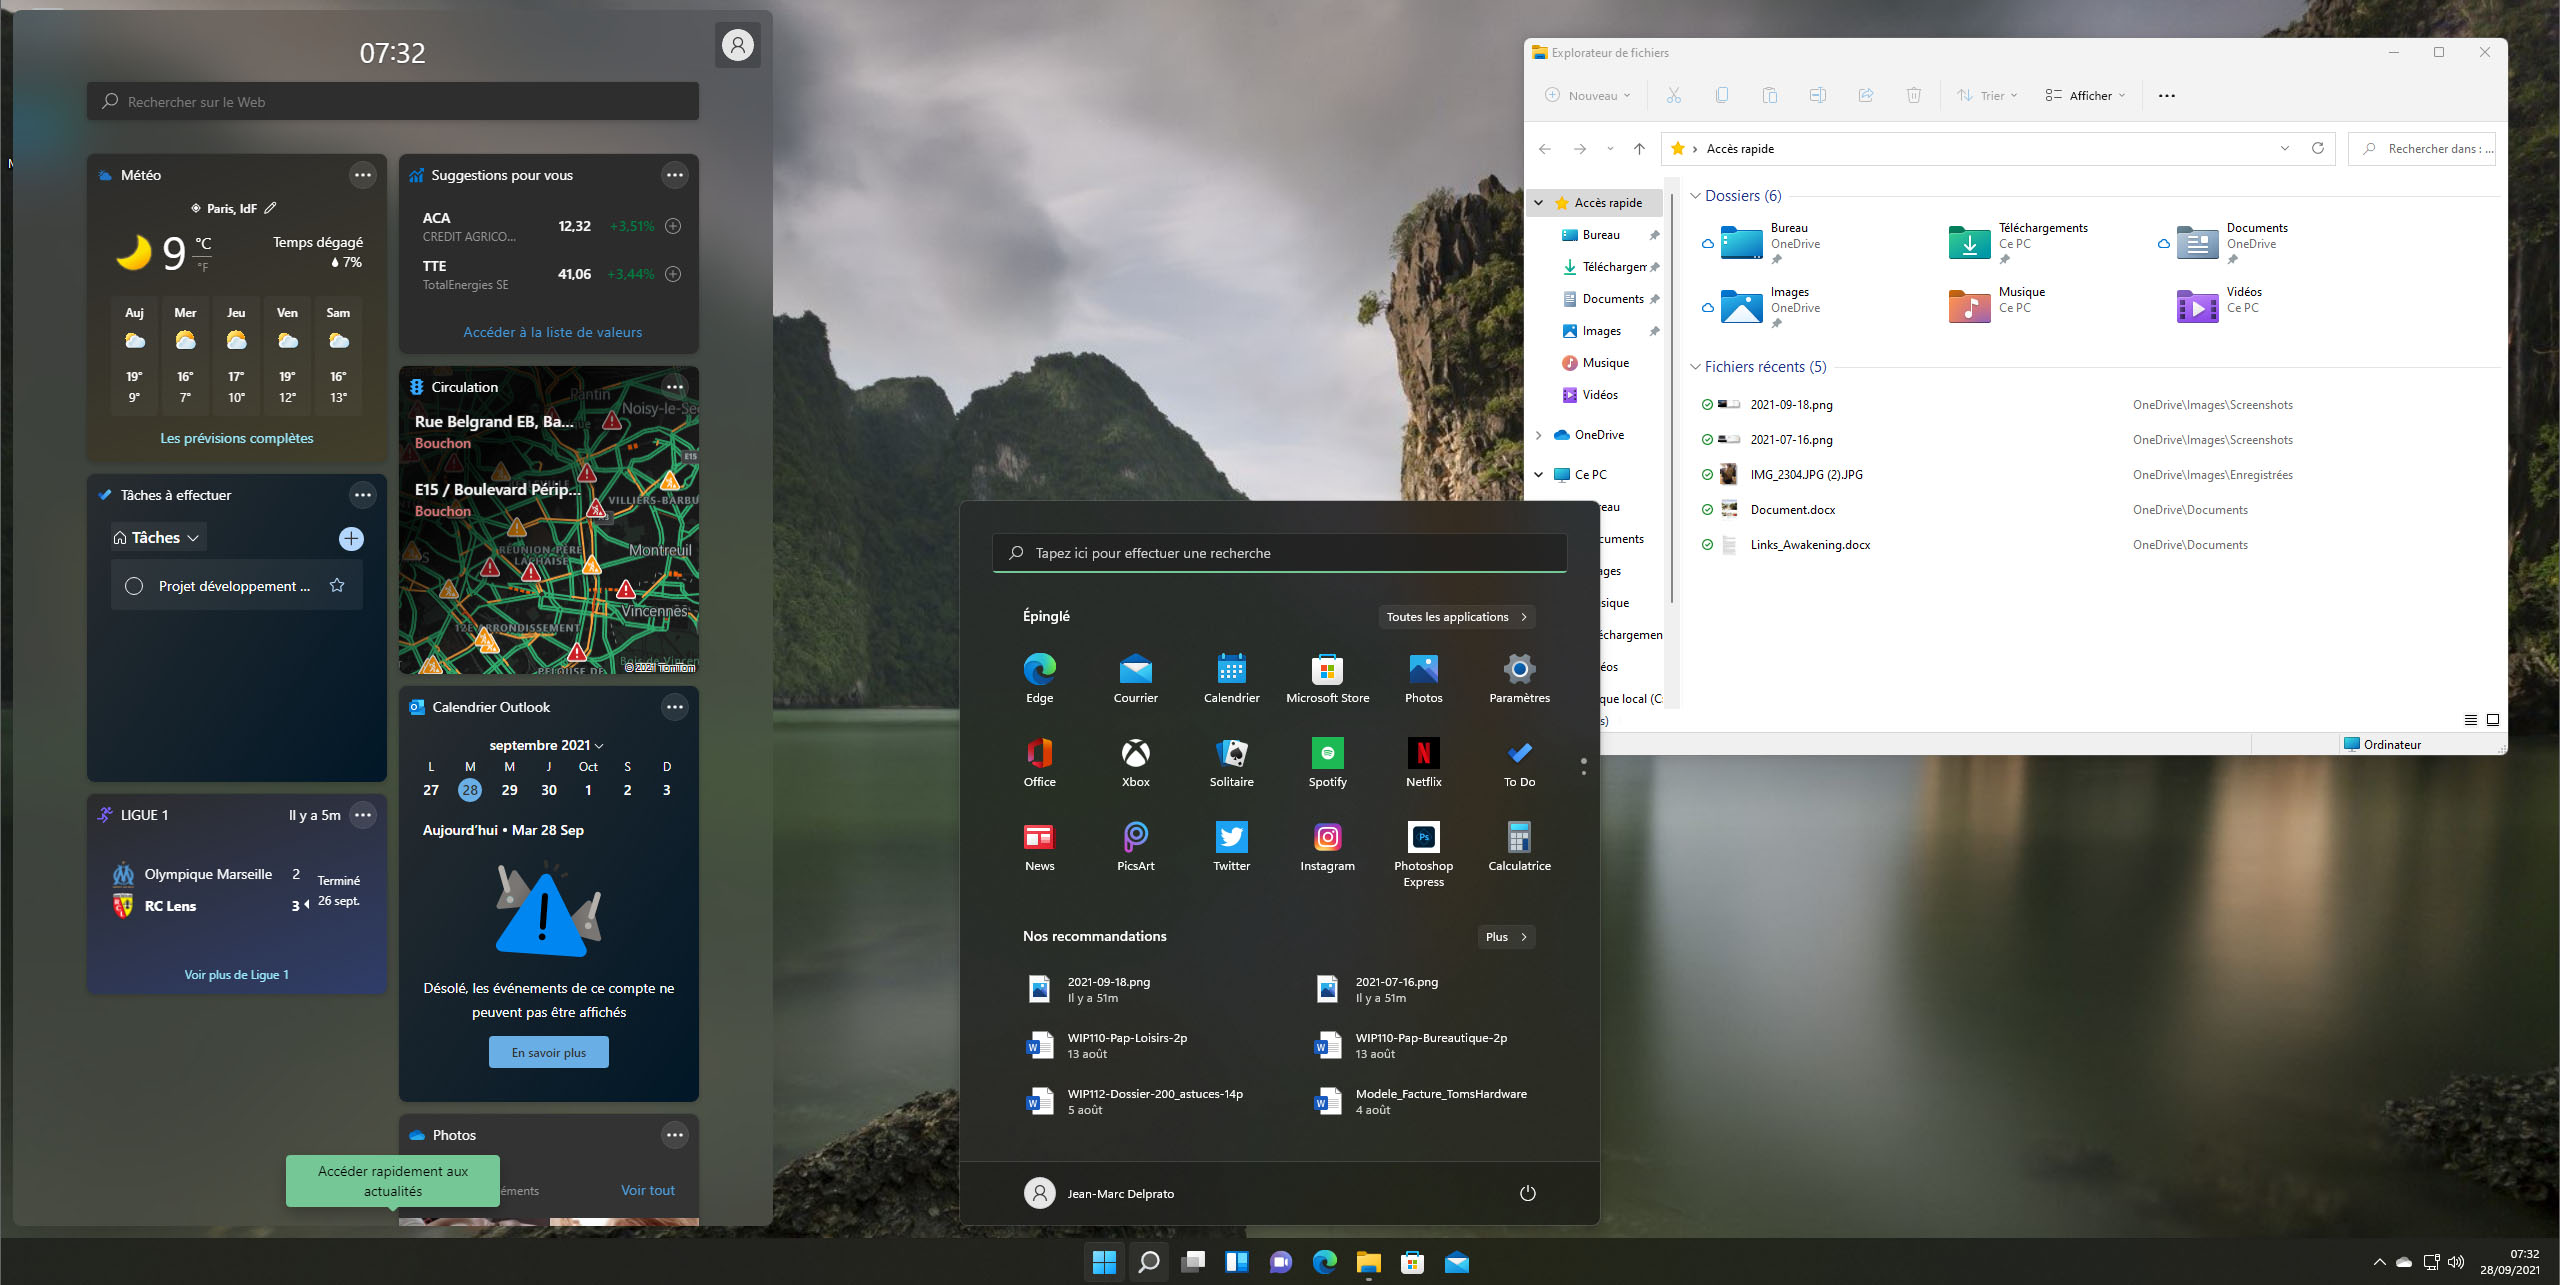Click the delete trash icon in Explorer toolbar
This screenshot has height=1285, width=2560.
pos(1913,95)
